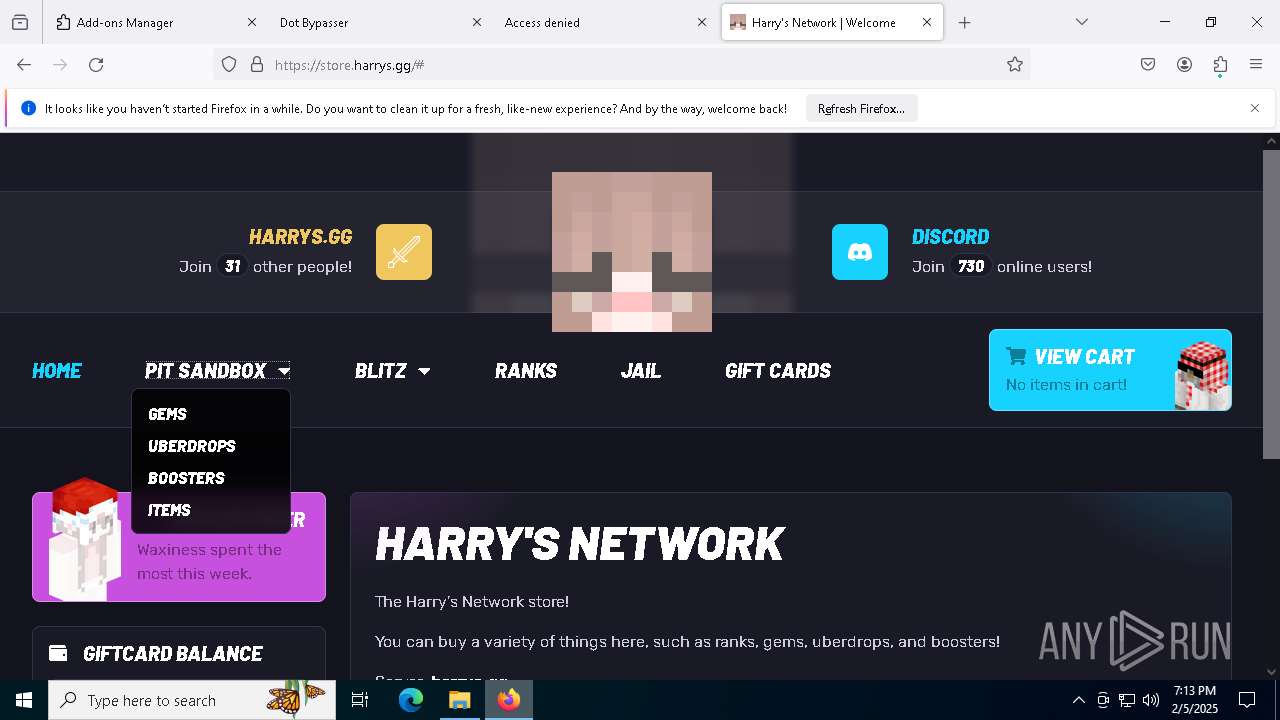Screen dimensions: 1280x720
Task: Open the list all tabs dropdown
Action: tap(1081, 22)
